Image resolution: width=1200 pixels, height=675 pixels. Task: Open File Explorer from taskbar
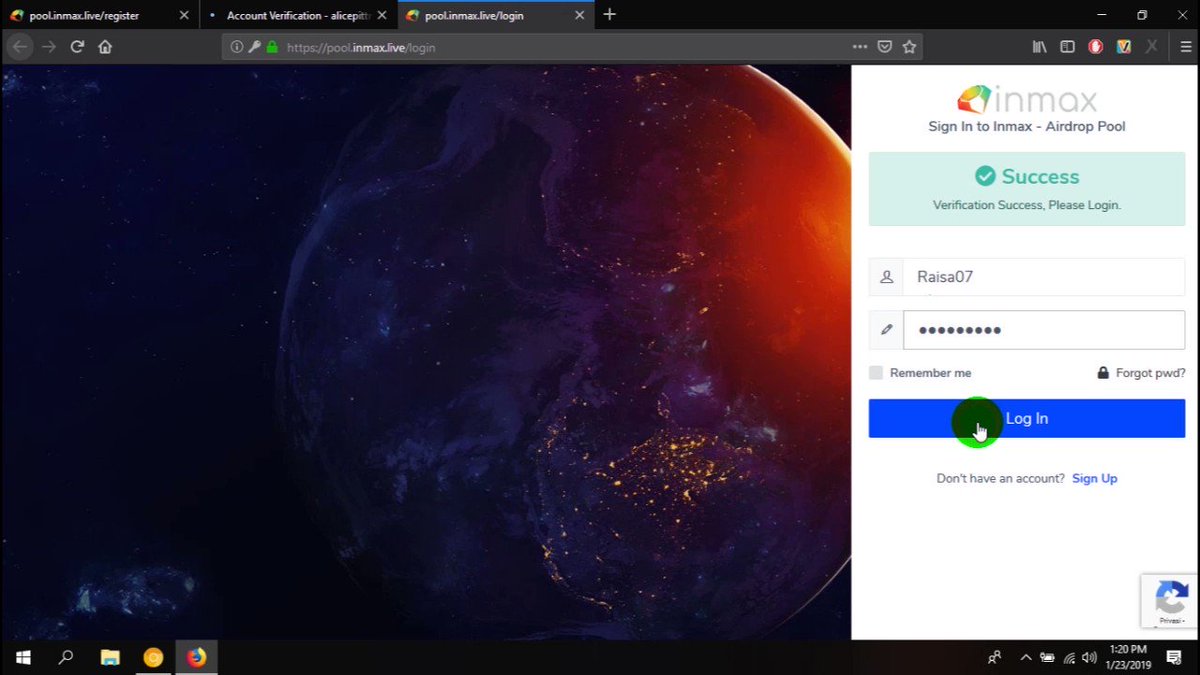(110, 657)
